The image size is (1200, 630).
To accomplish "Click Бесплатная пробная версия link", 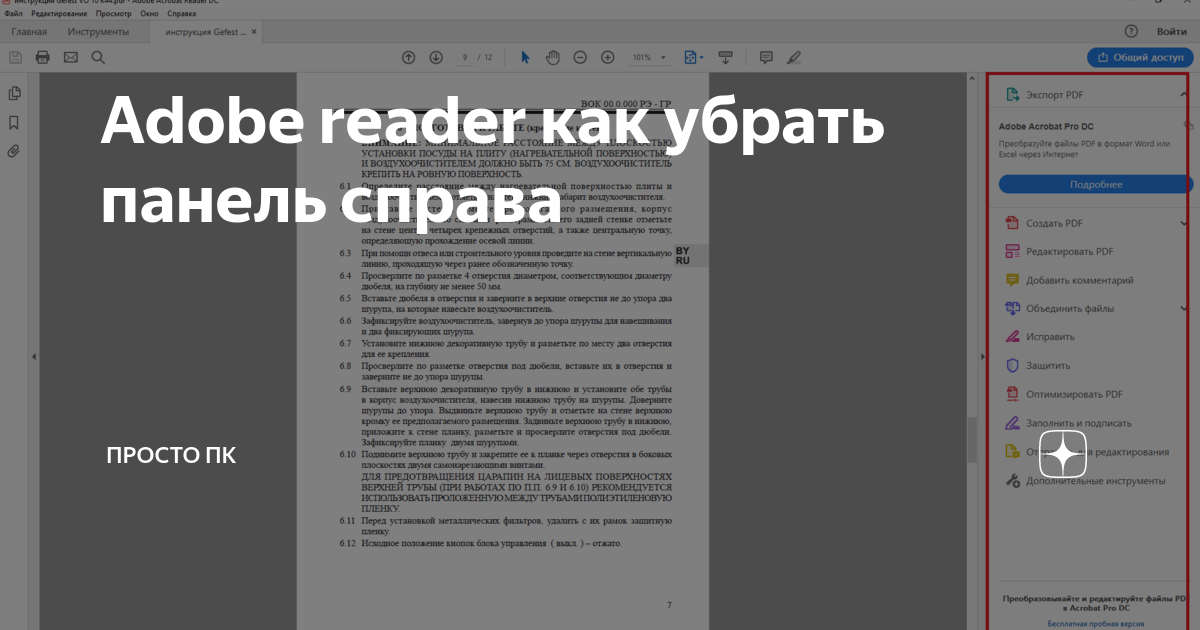I will [1096, 623].
